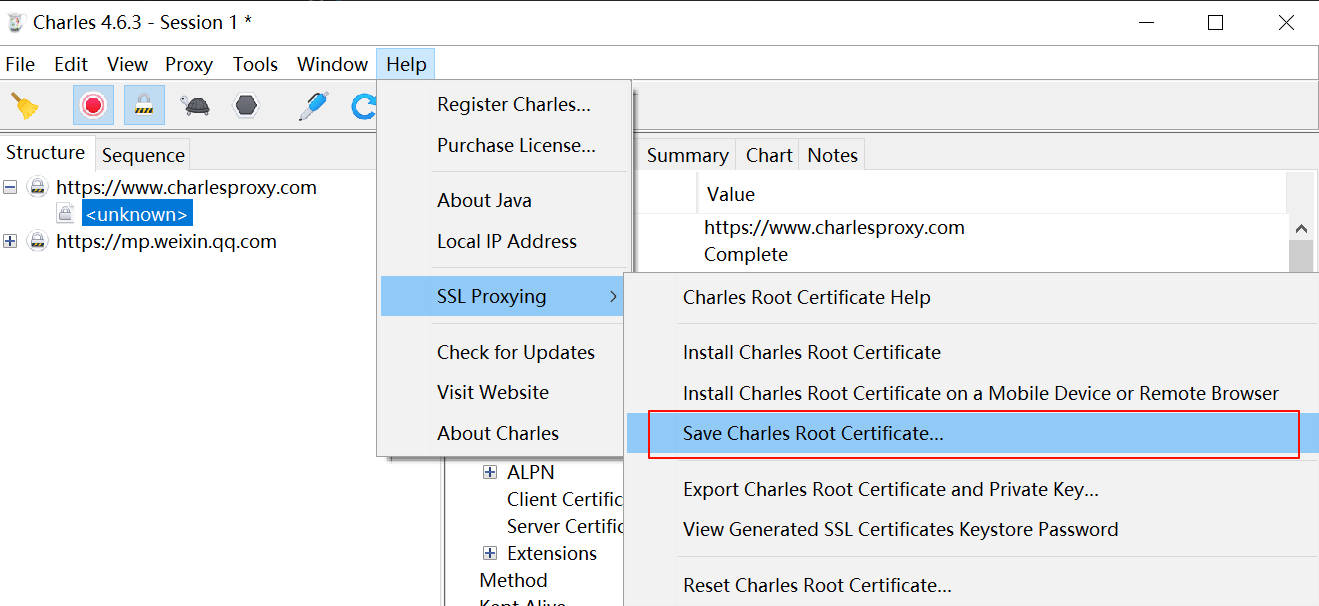
Task: Enable throttling with the turtle icon
Action: tap(195, 105)
